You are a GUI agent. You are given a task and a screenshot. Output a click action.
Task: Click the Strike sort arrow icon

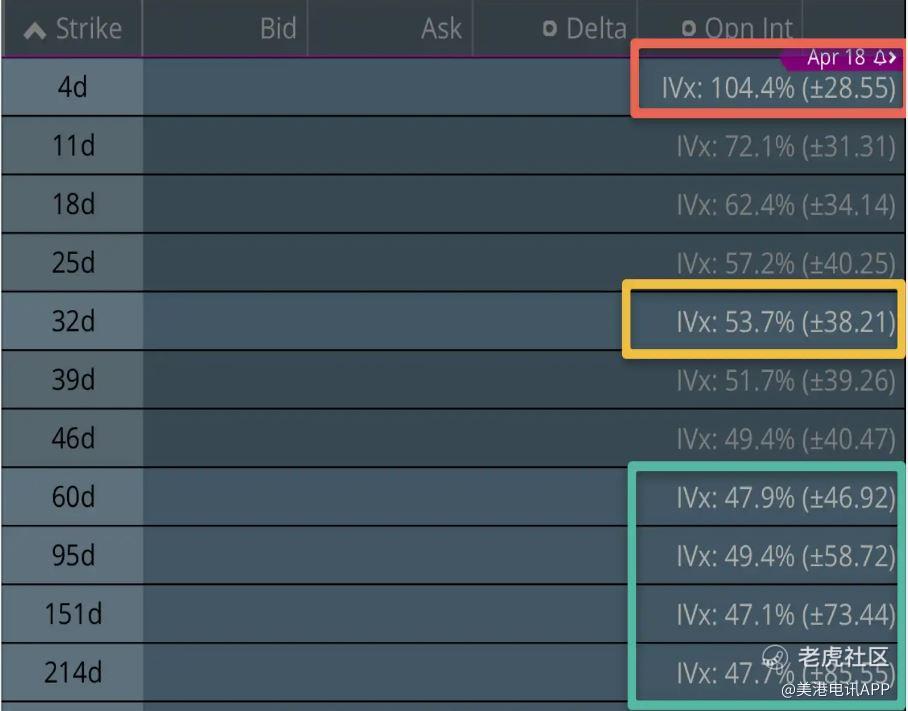(34, 30)
